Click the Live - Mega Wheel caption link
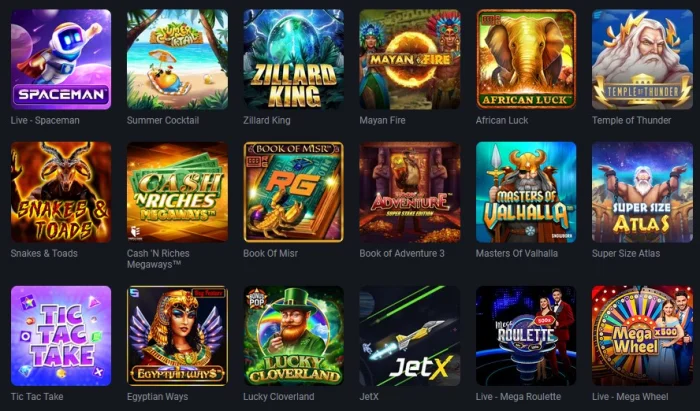This screenshot has width=700, height=411. pyautogui.click(x=630, y=397)
